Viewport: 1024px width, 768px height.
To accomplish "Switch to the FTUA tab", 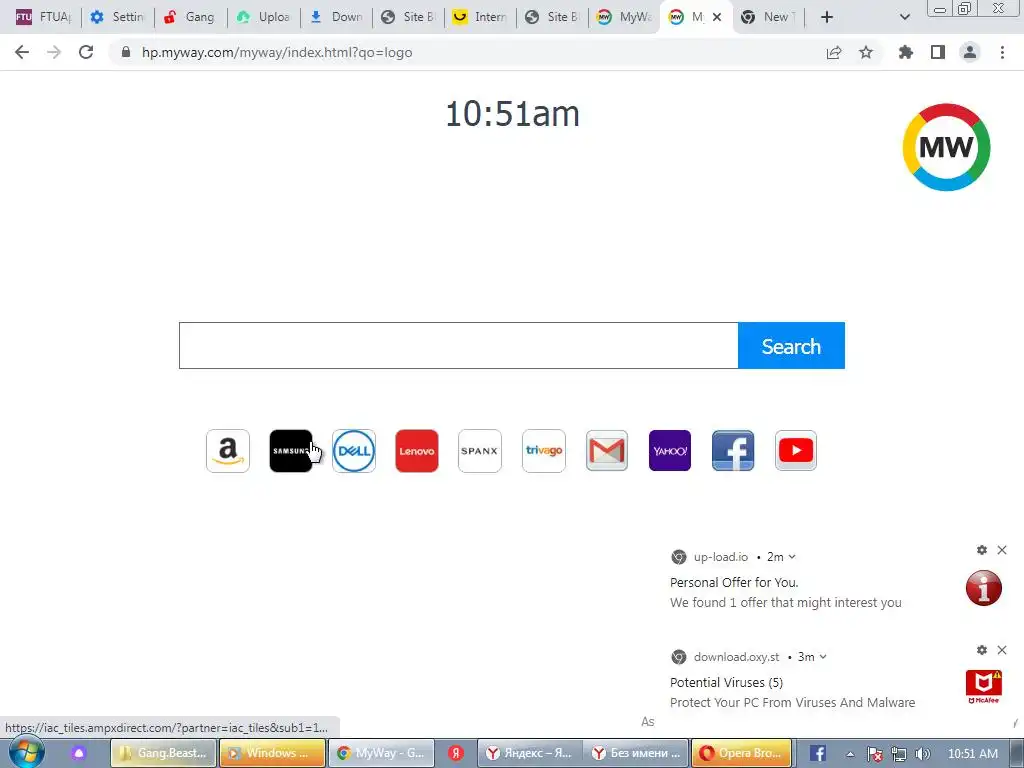I will coord(43,17).
